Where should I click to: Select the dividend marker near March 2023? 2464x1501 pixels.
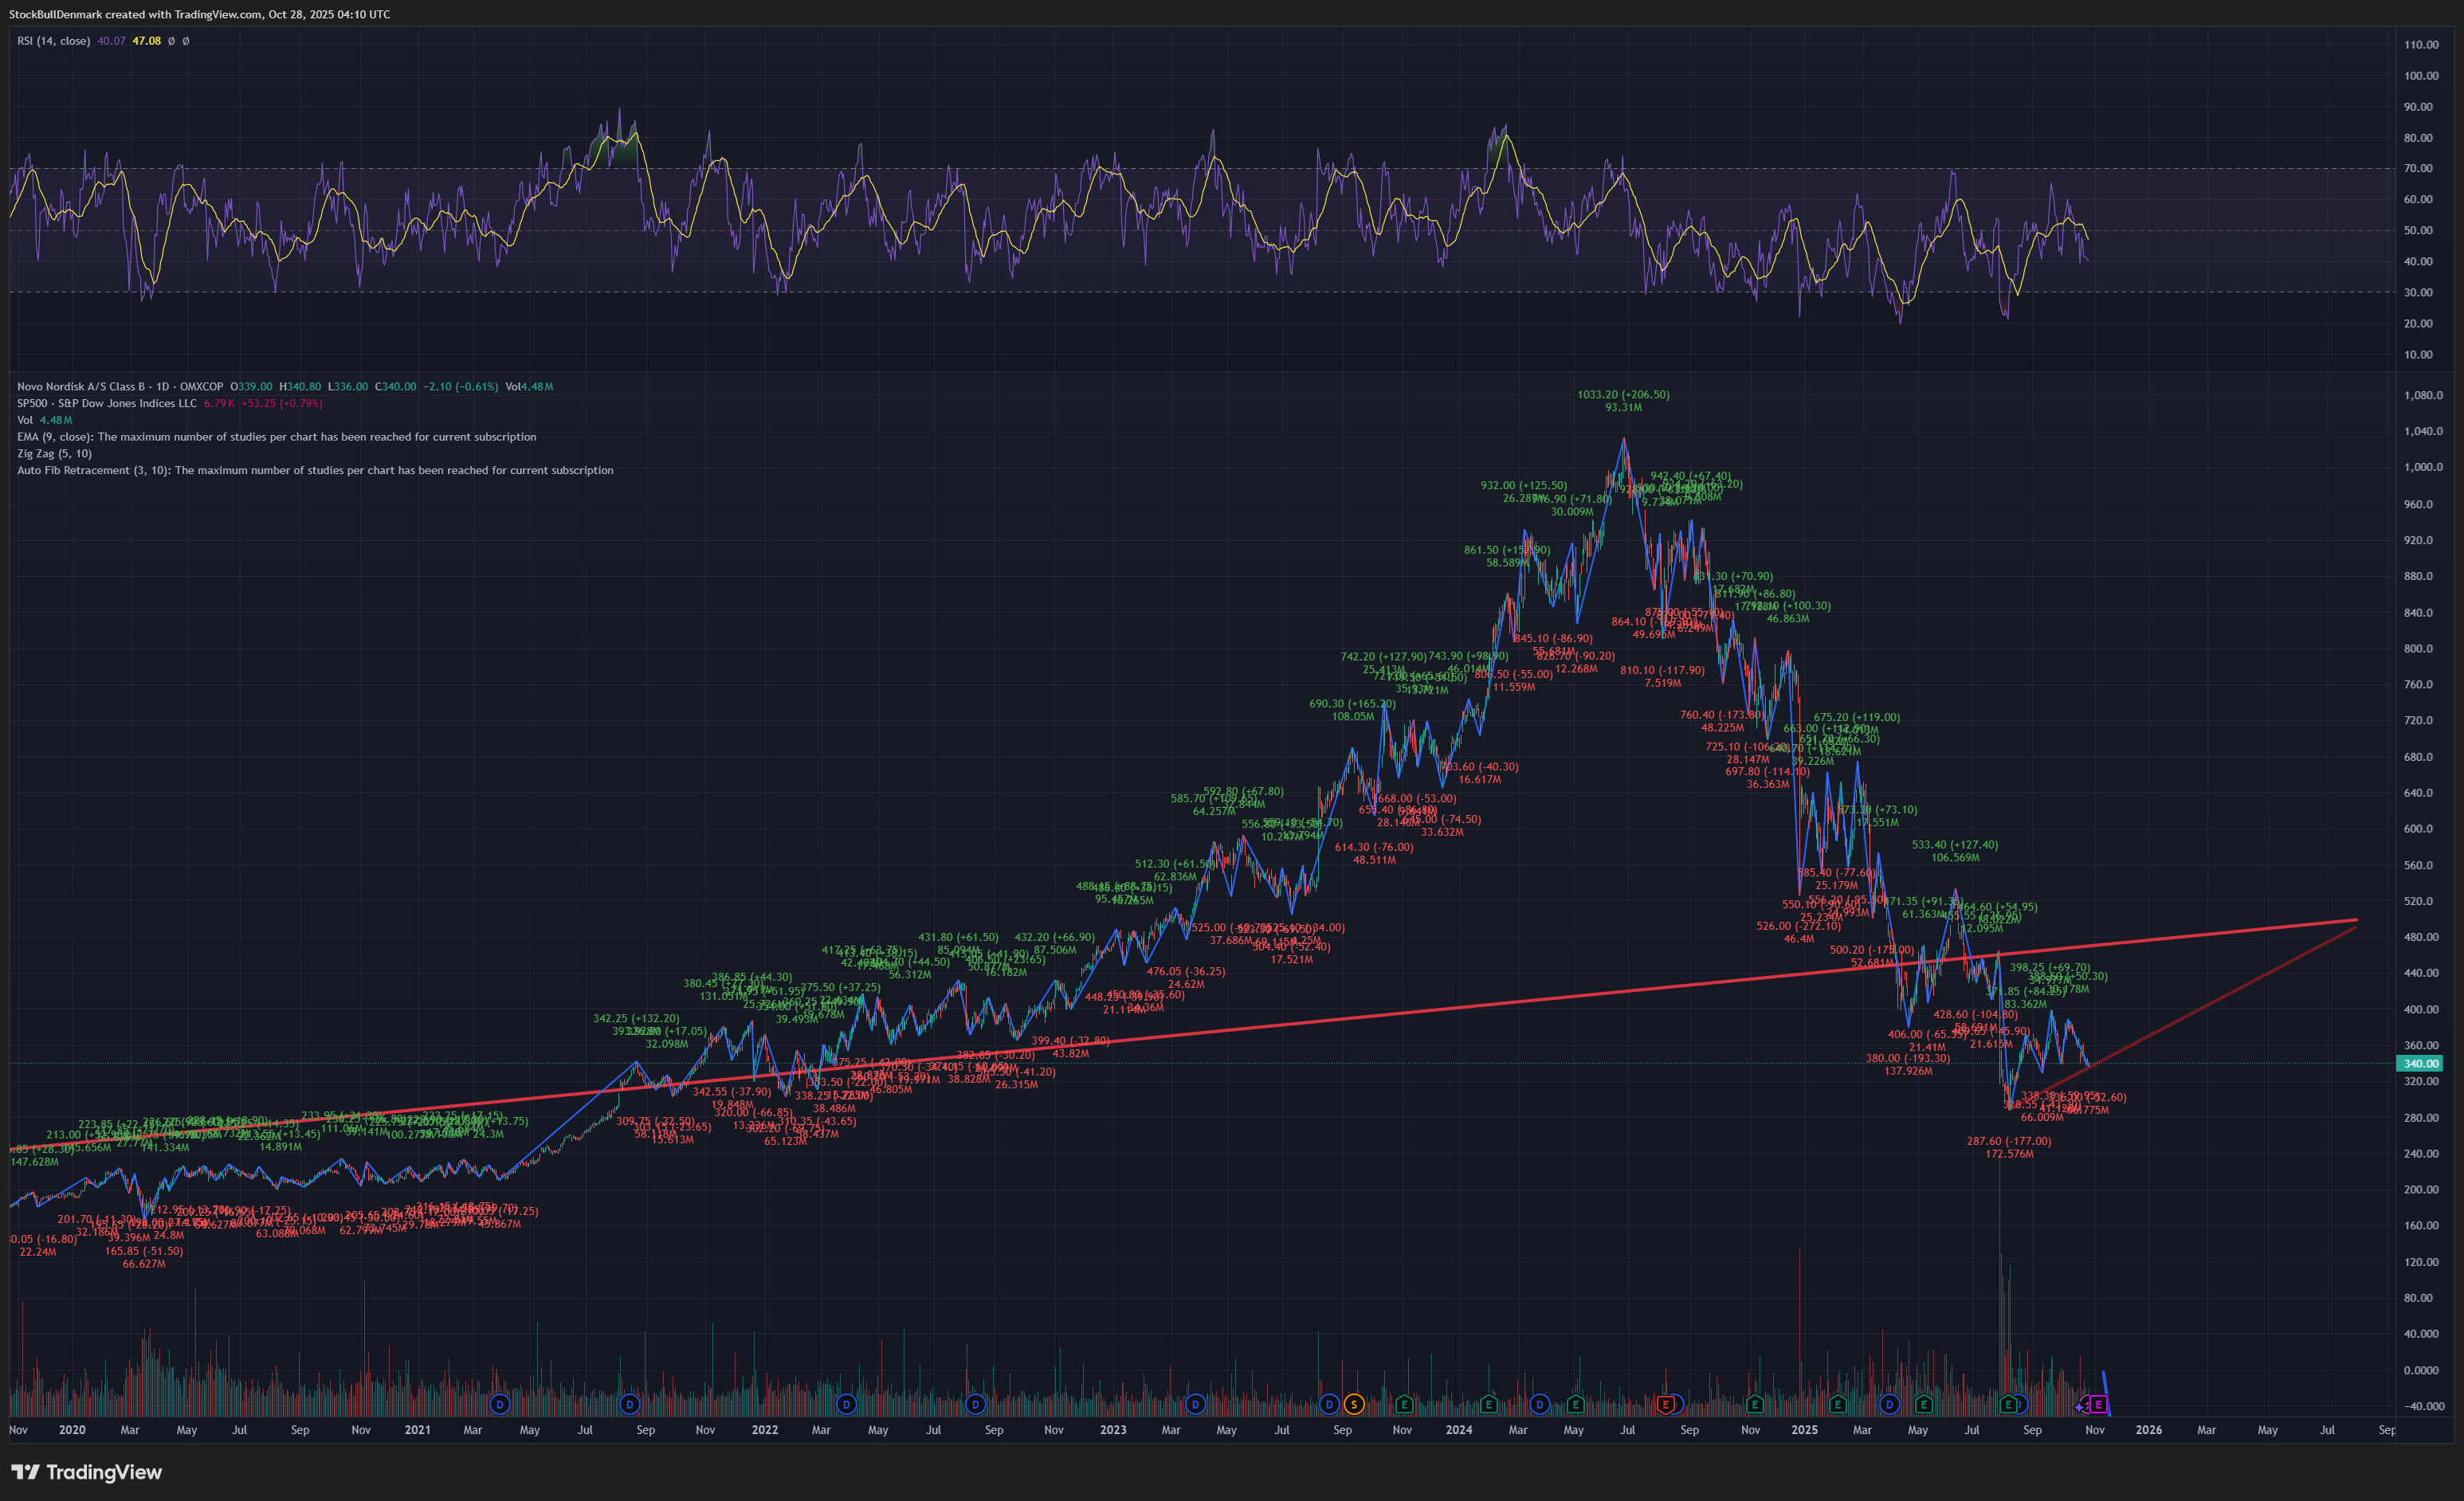1195,1404
